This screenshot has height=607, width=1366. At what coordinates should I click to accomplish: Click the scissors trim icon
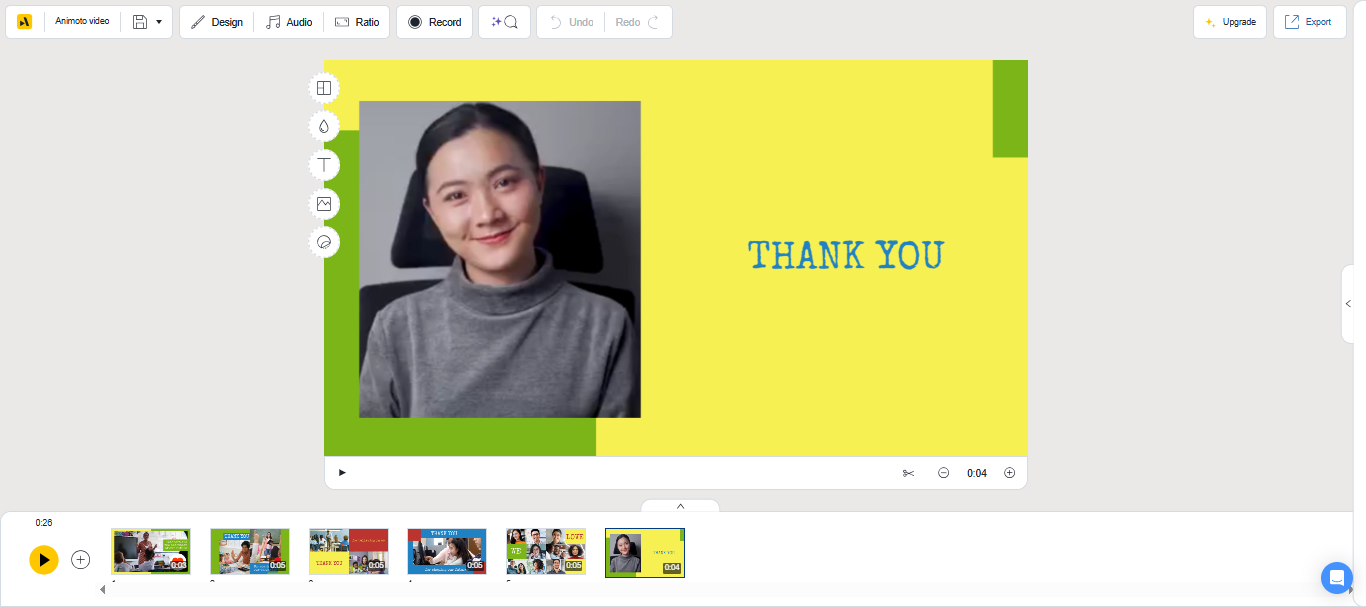(908, 473)
